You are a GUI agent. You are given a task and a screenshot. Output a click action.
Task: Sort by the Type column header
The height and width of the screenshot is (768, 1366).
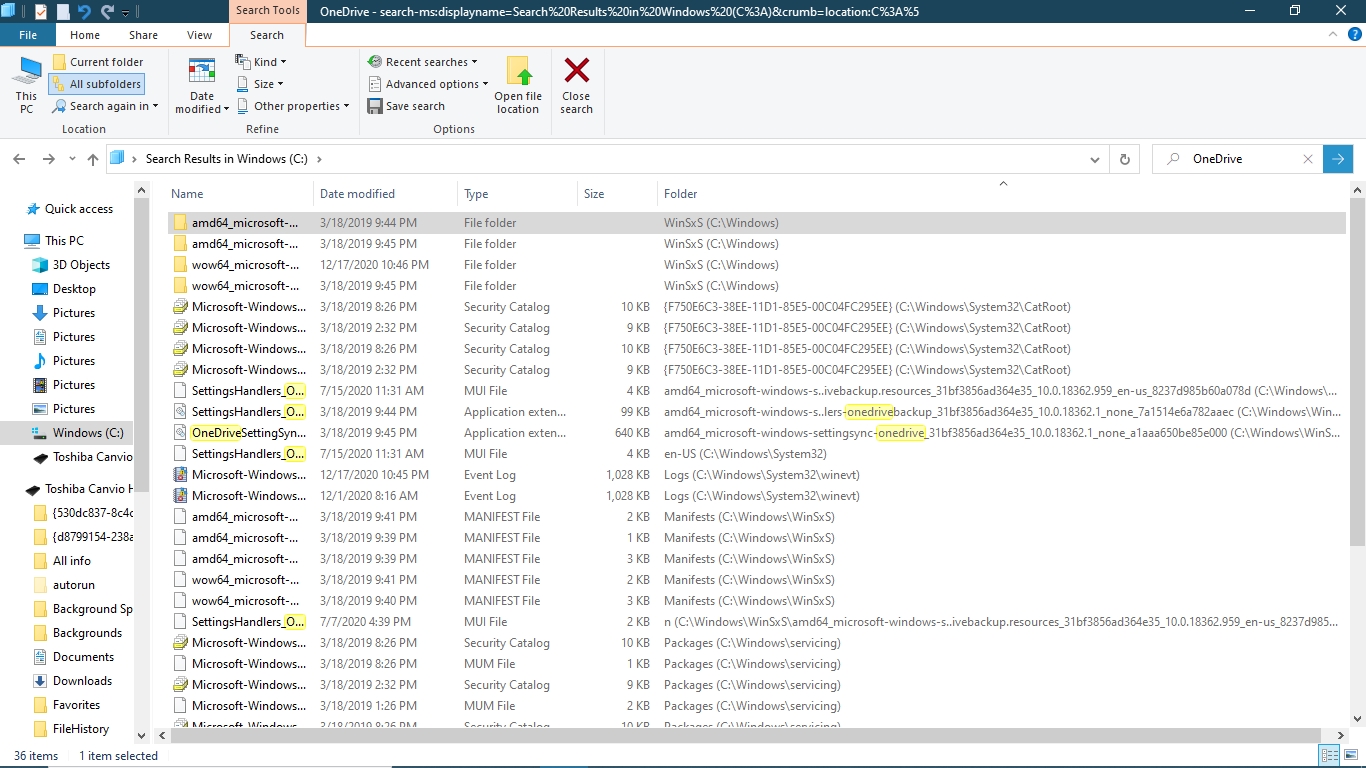518,194
